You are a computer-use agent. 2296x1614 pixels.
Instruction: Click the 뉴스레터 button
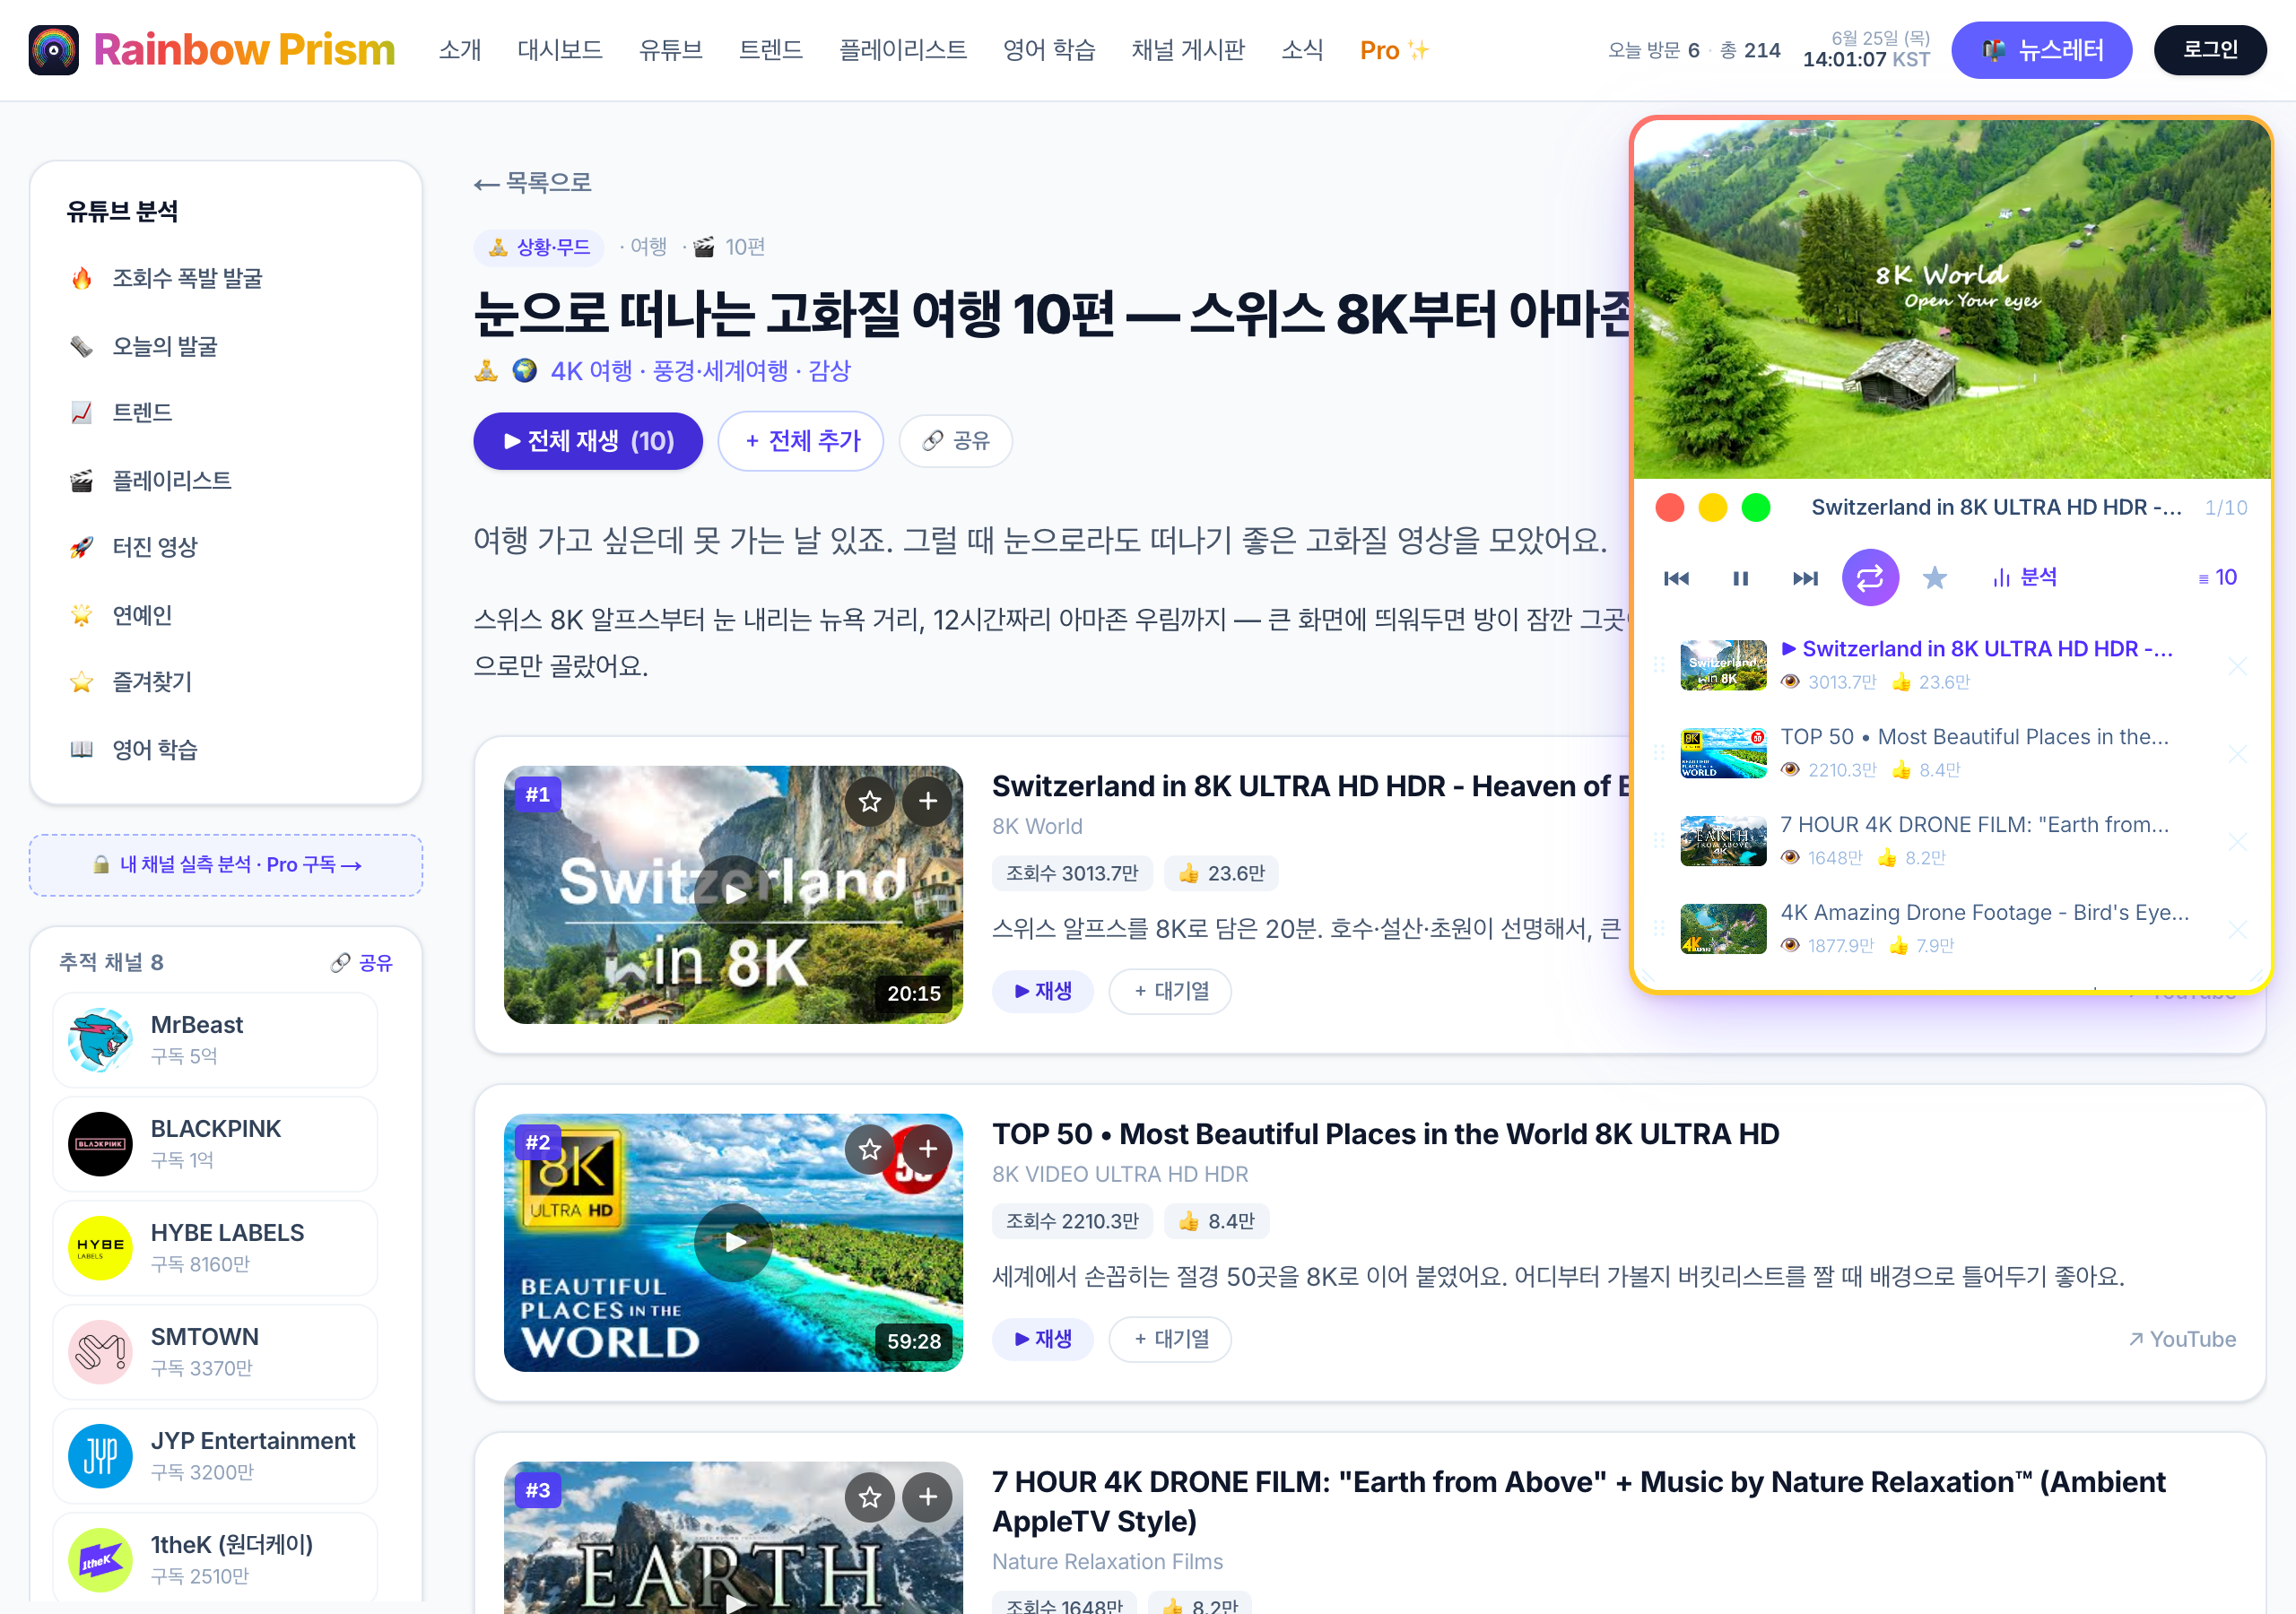pos(2041,50)
